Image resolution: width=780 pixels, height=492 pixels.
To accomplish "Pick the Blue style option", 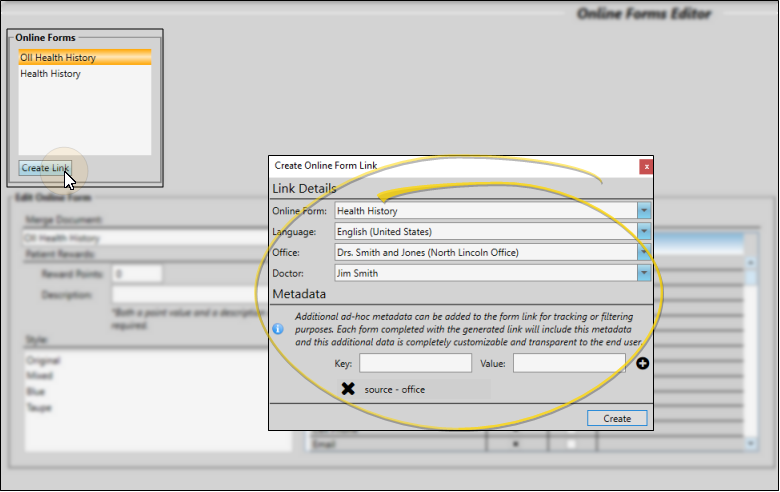I will click(x=37, y=391).
